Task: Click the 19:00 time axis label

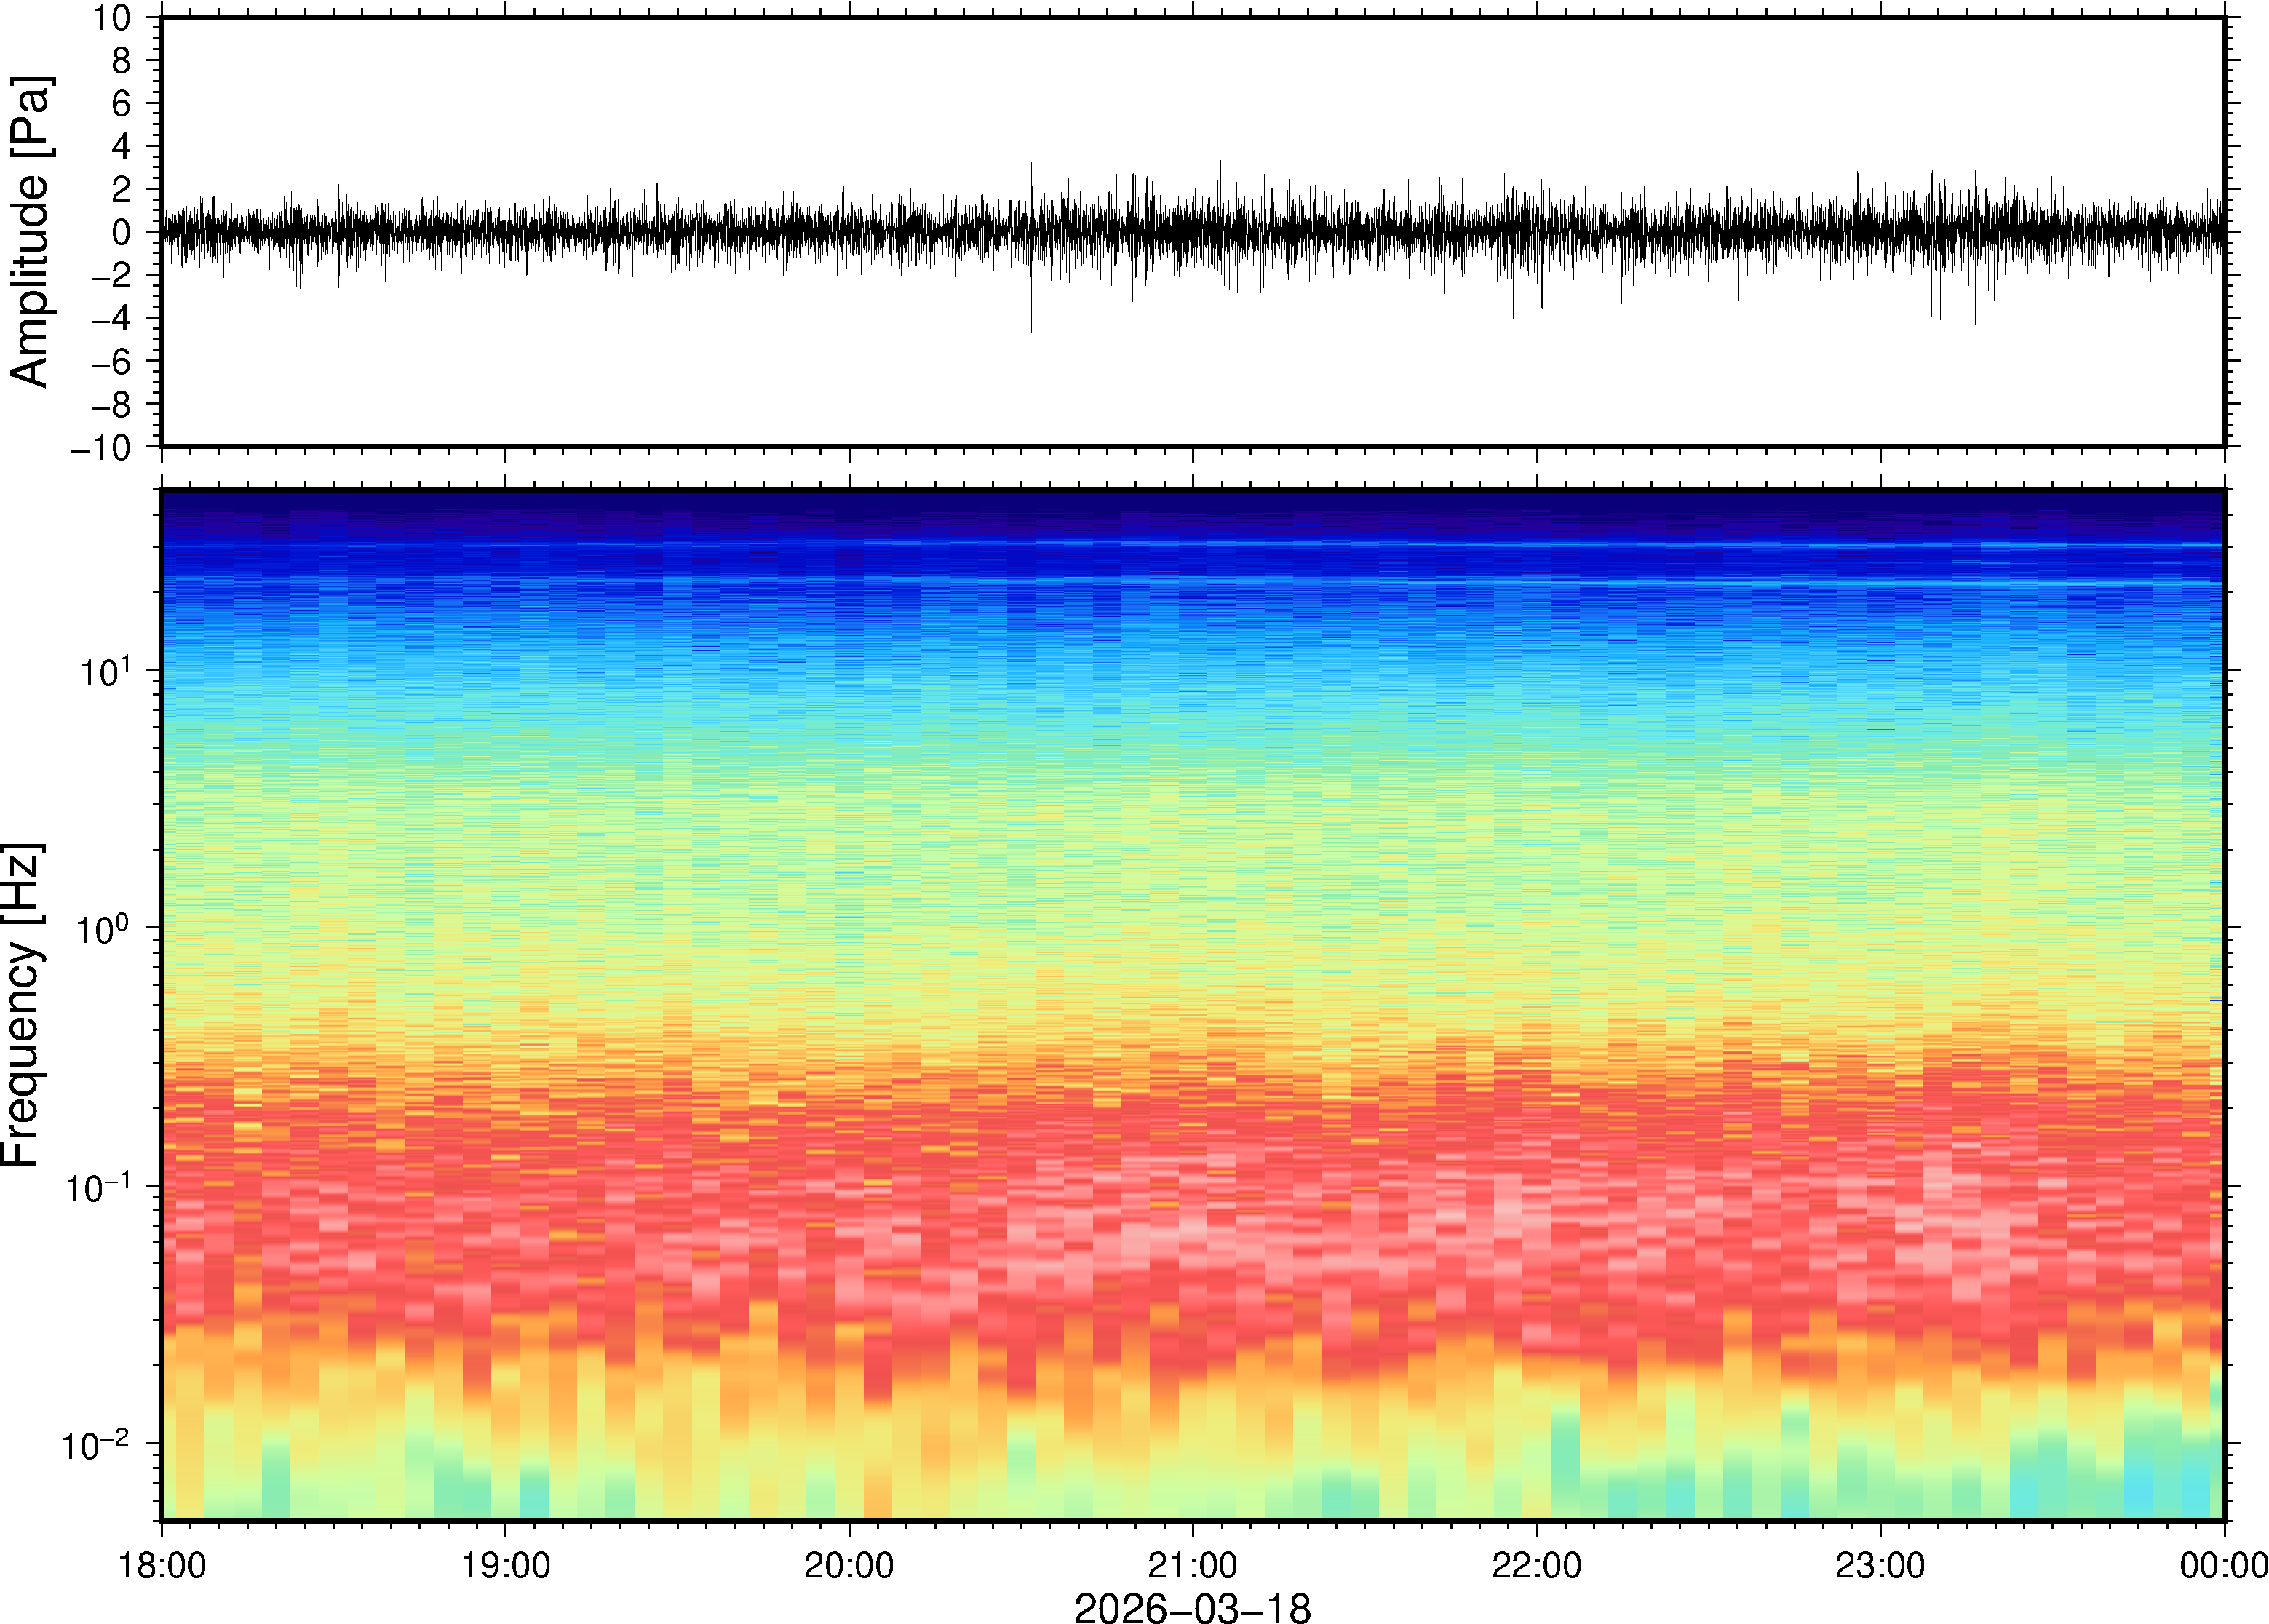Action: [505, 1564]
